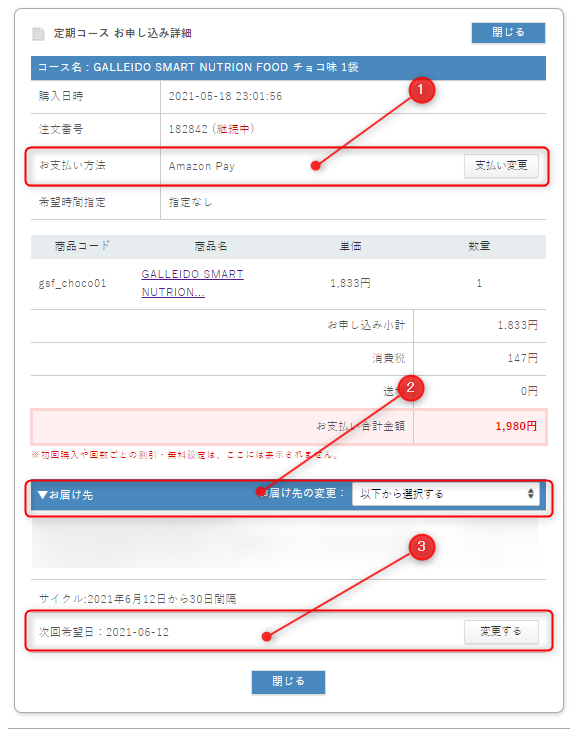Viewport: 574px width, 734px height.
Task: Click the サイクル 30日間隔 text
Action: tap(138, 599)
